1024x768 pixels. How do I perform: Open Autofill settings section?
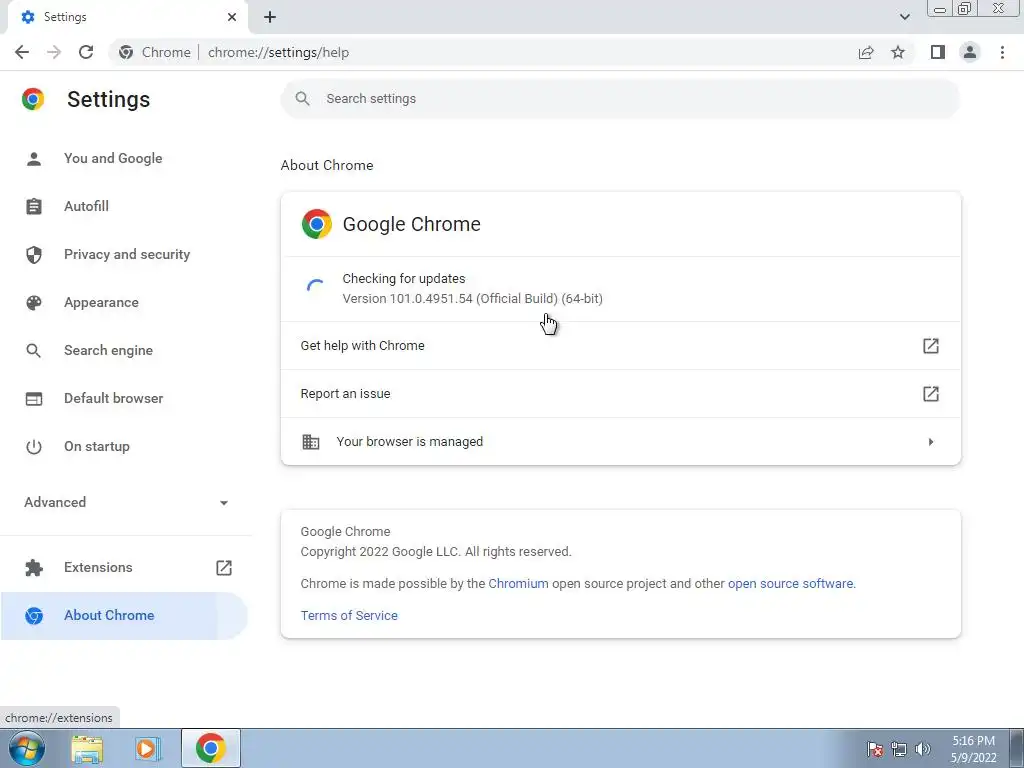(x=86, y=206)
